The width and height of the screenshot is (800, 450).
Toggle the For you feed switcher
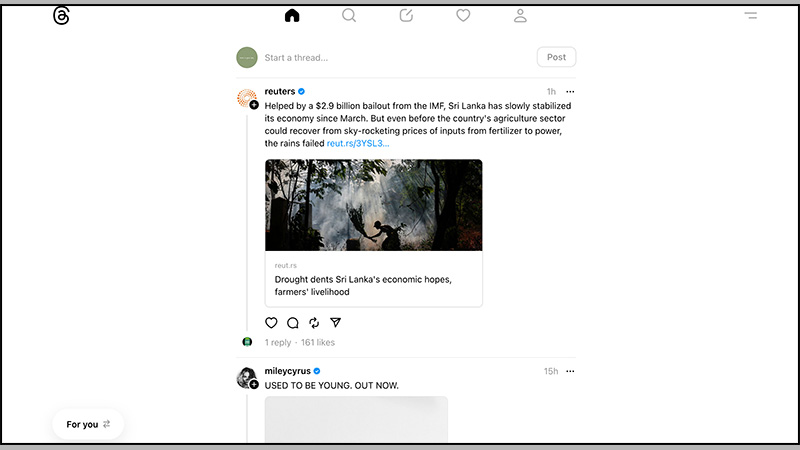(x=88, y=424)
